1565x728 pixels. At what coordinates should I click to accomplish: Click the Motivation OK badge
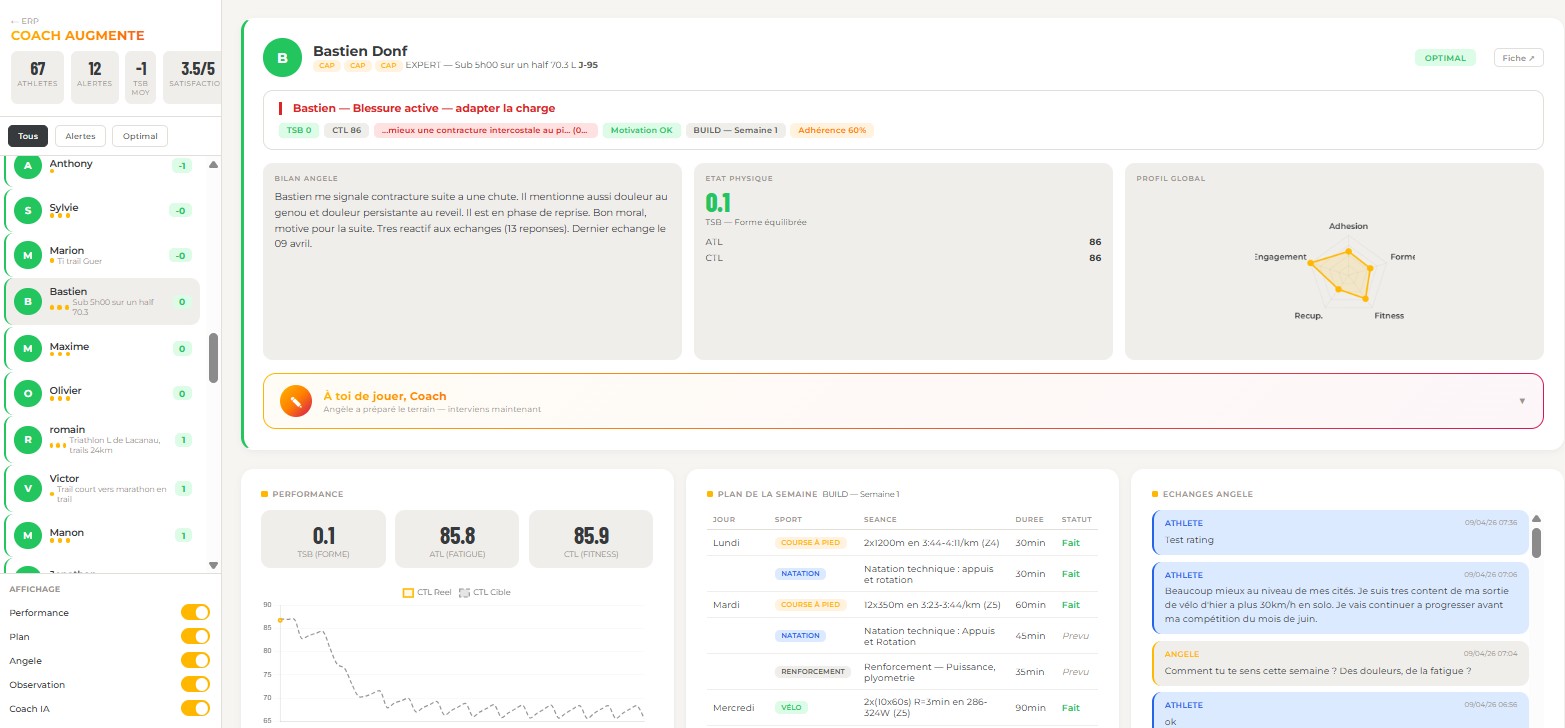[641, 130]
